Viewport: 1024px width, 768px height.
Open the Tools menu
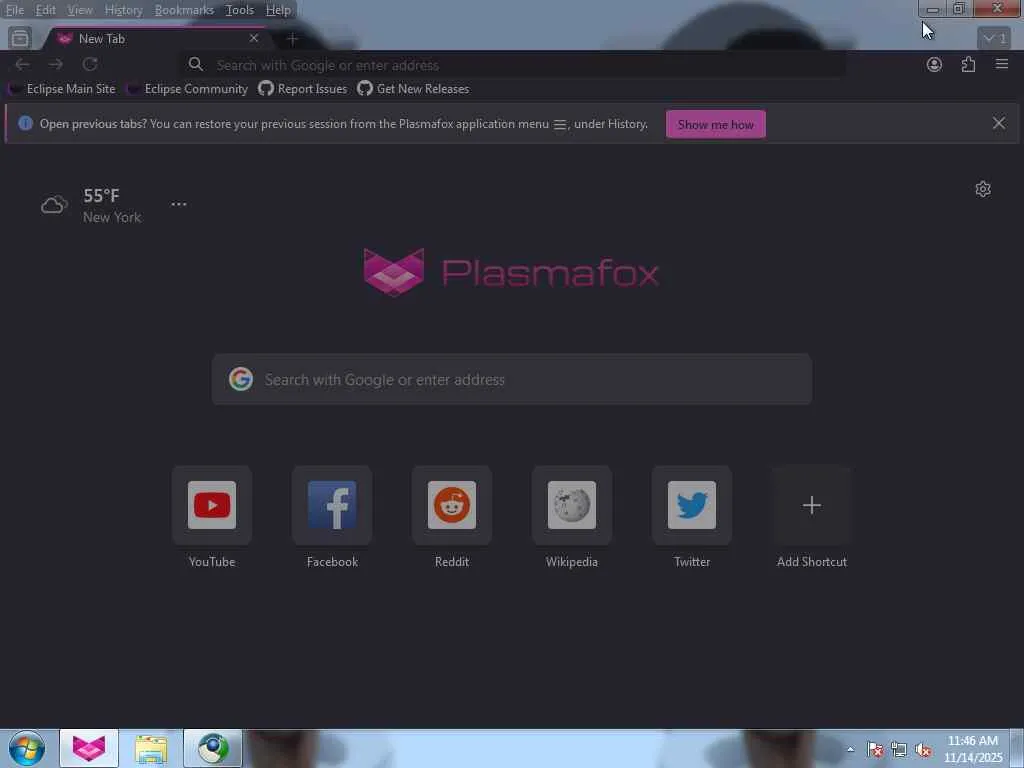click(239, 10)
